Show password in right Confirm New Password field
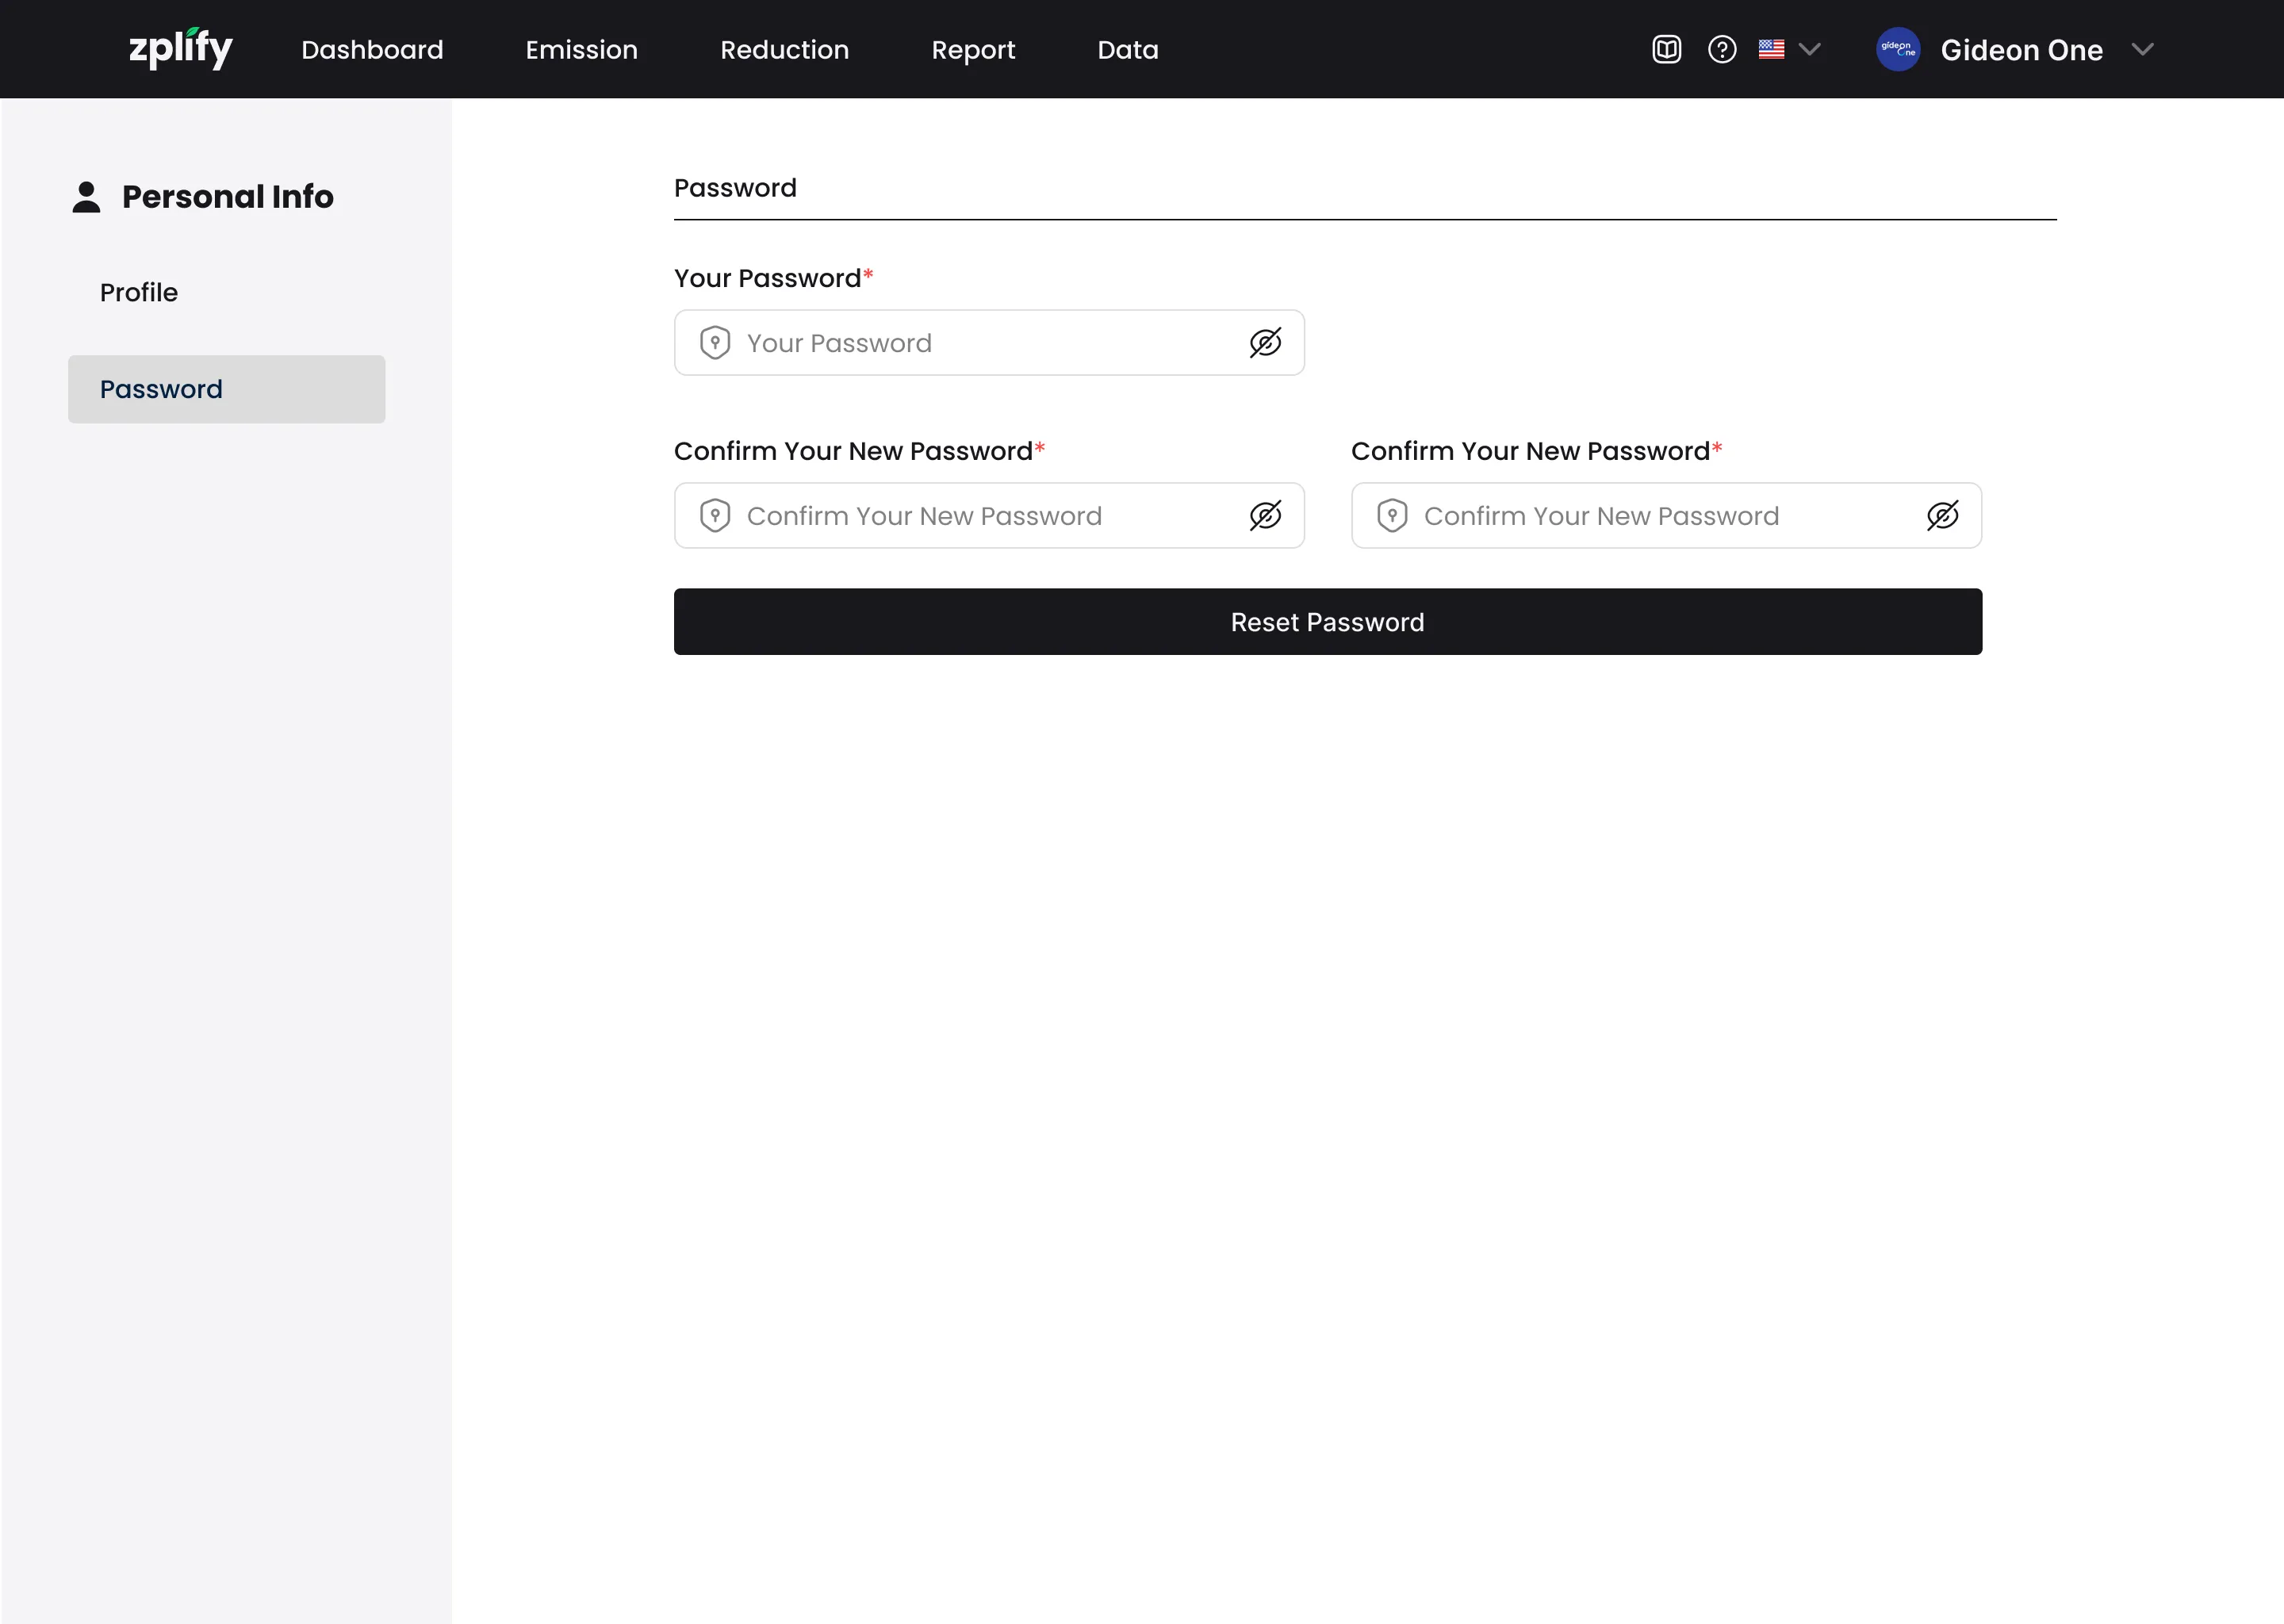The image size is (2284, 1624). point(1942,516)
